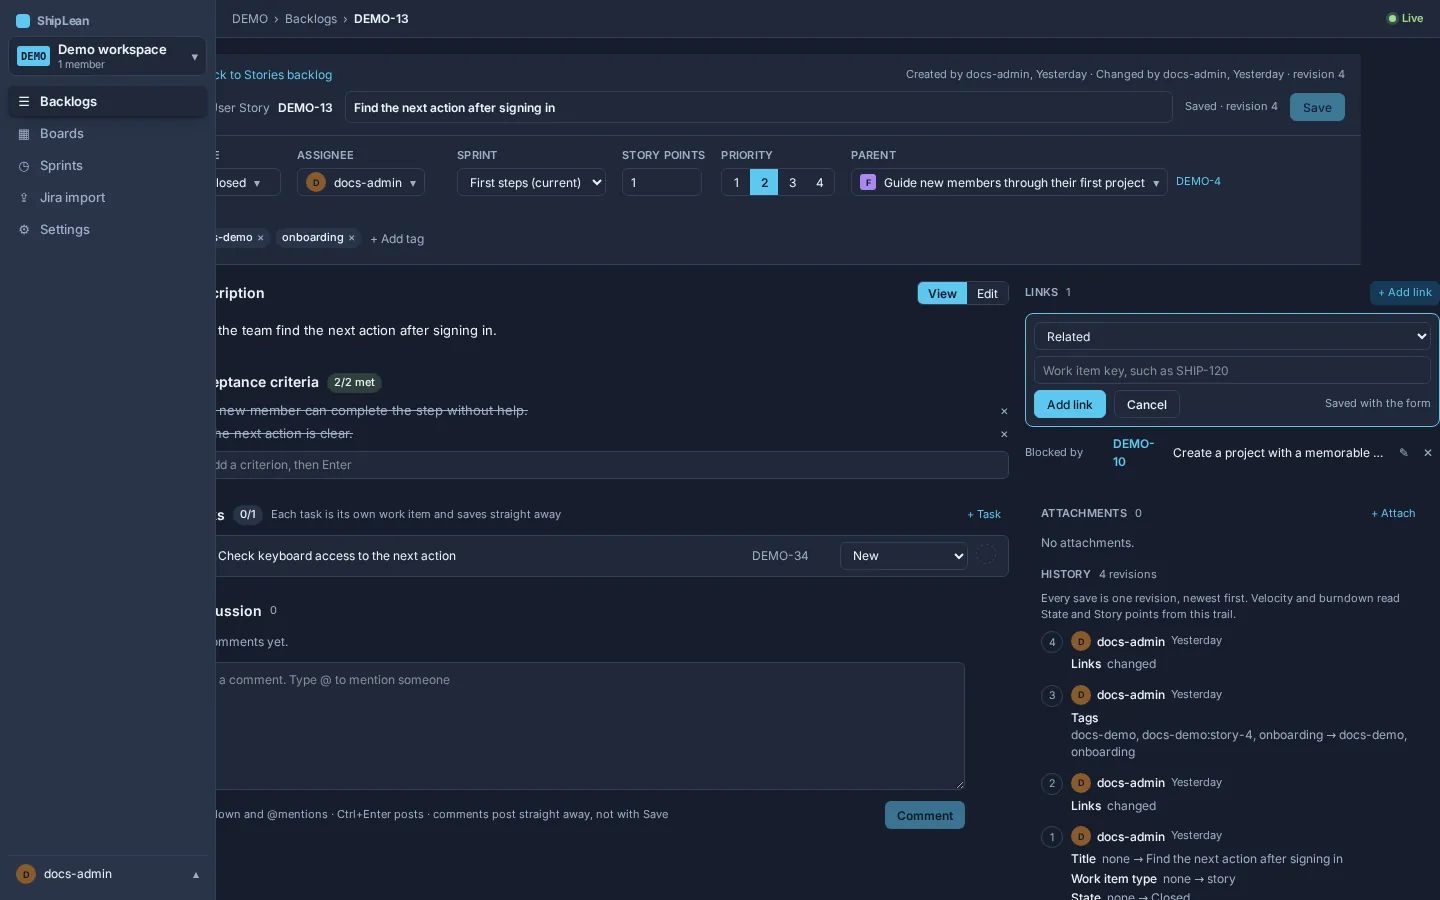Open Jira import page
1440x900 pixels.
[108, 198]
